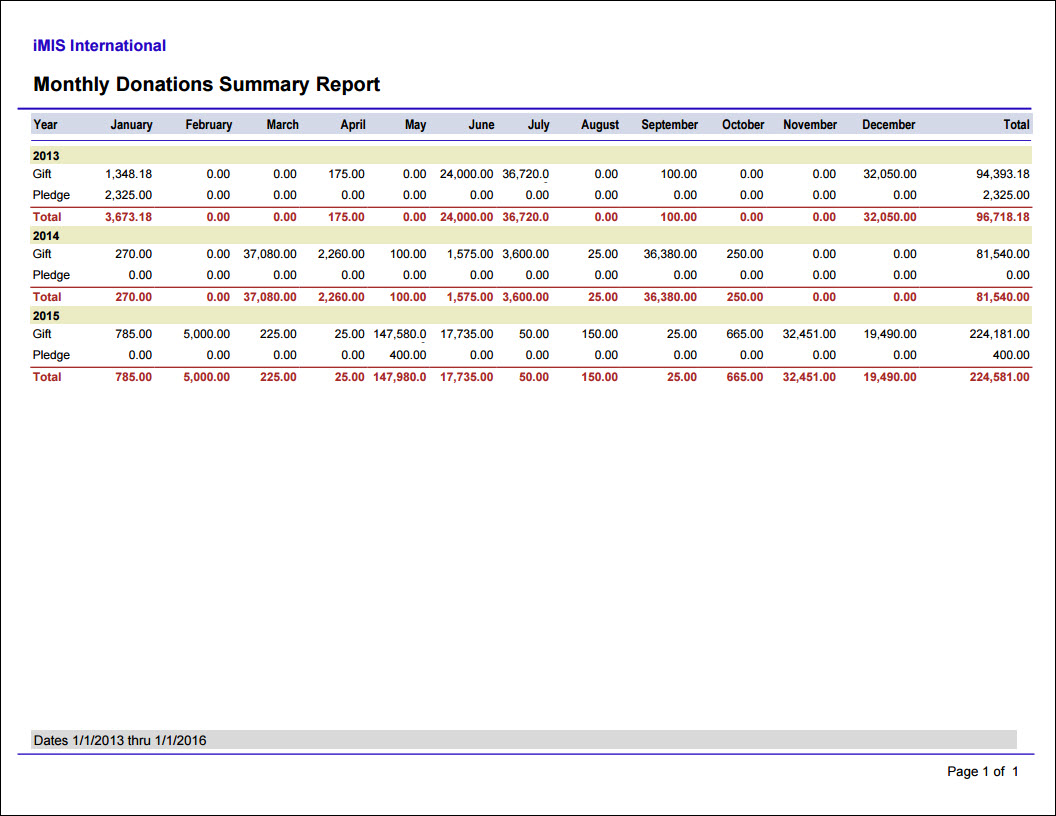
Task: Click the October column header
Action: tap(743, 125)
